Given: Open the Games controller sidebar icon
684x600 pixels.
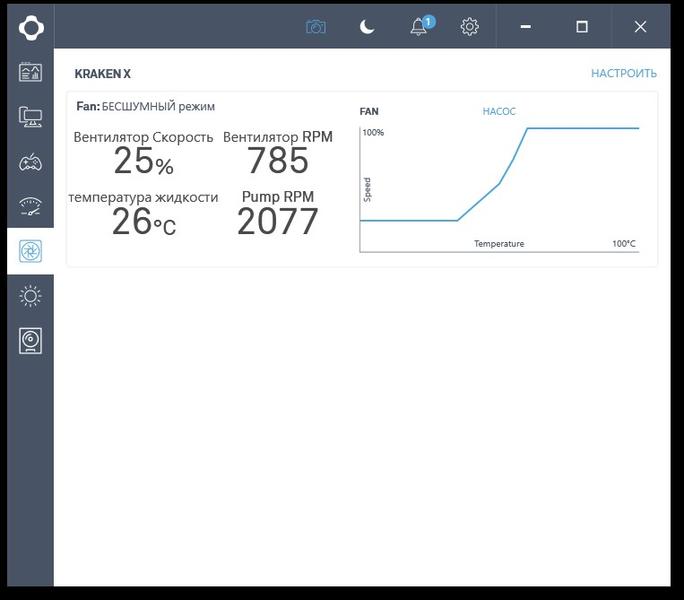Looking at the screenshot, I should pos(31,162).
